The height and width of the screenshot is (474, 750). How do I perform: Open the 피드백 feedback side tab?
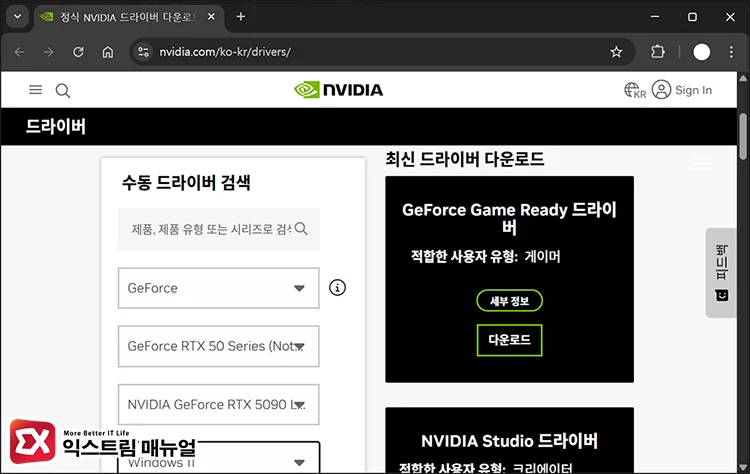pyautogui.click(x=721, y=273)
